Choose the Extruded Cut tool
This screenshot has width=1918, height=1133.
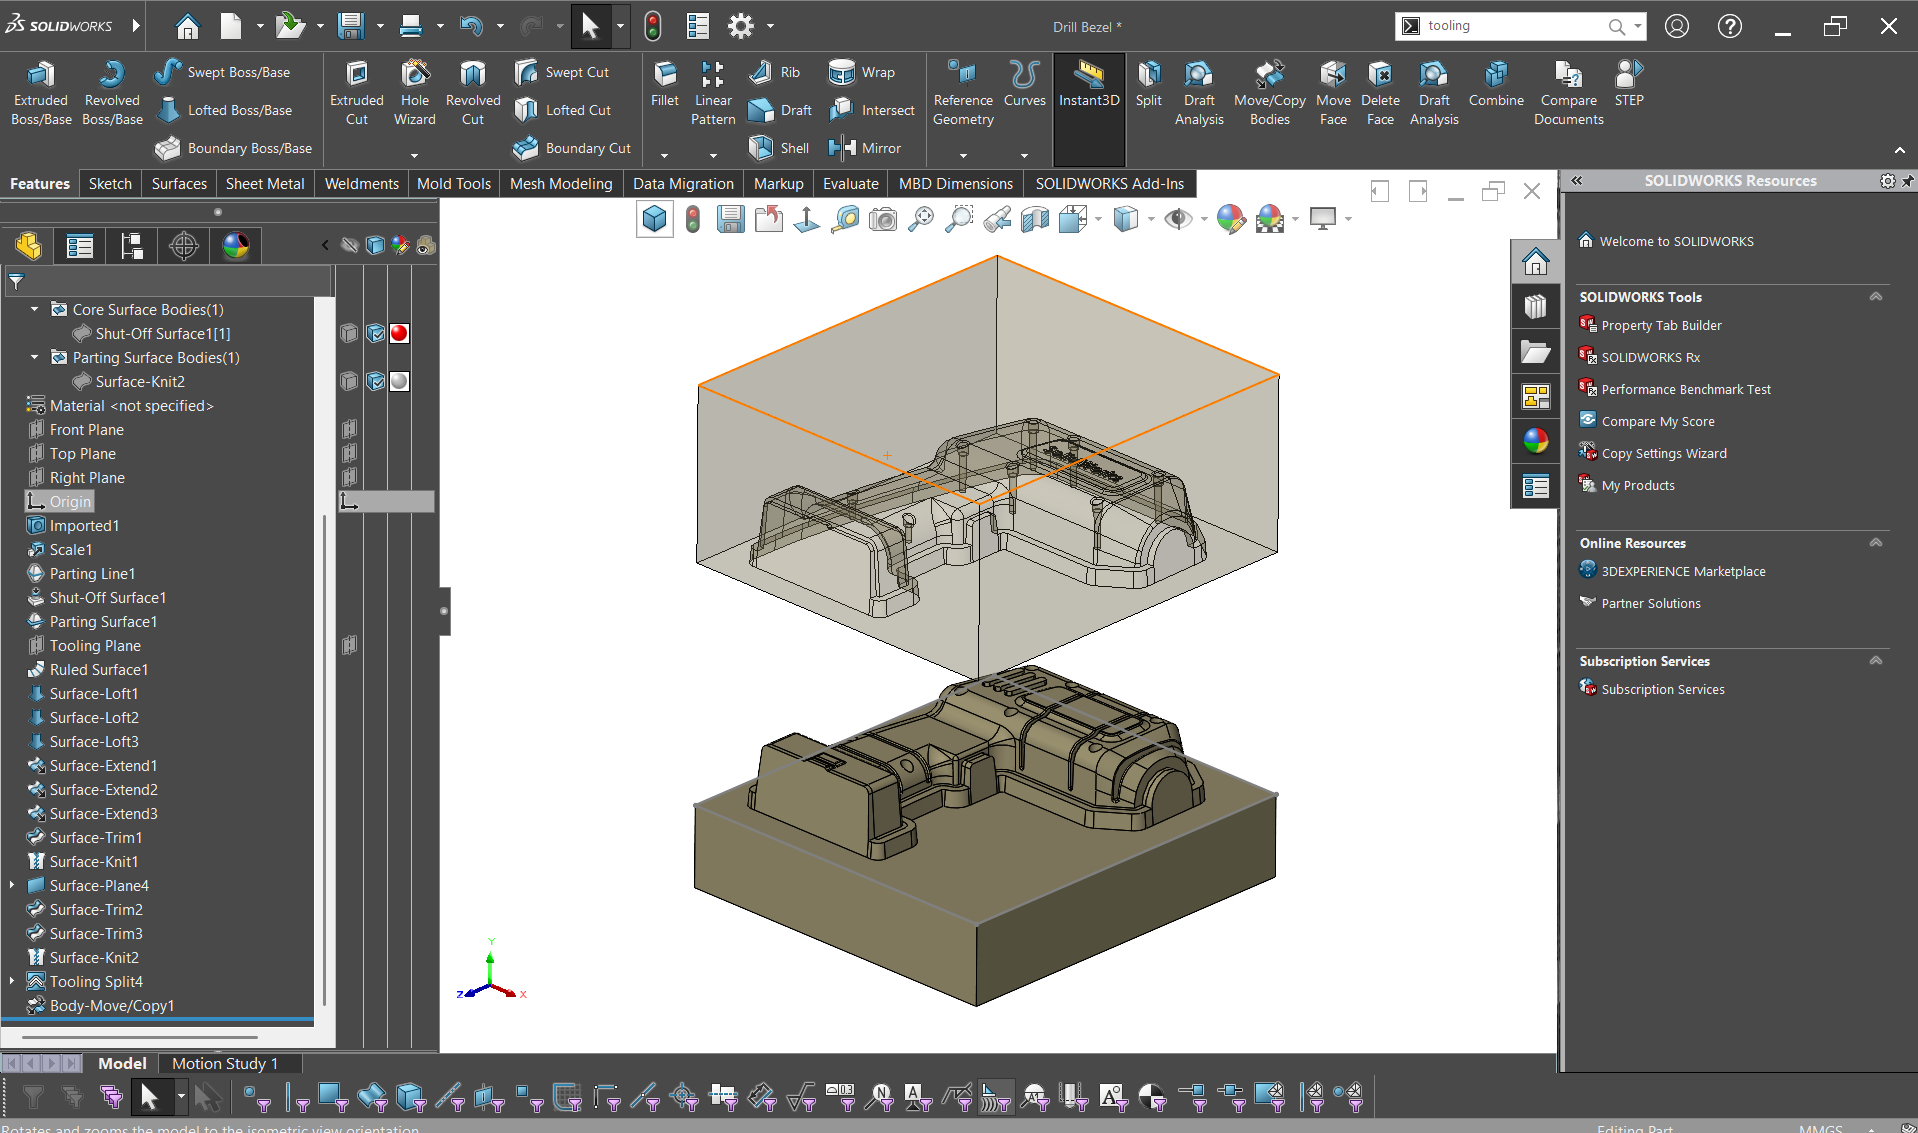(x=357, y=93)
